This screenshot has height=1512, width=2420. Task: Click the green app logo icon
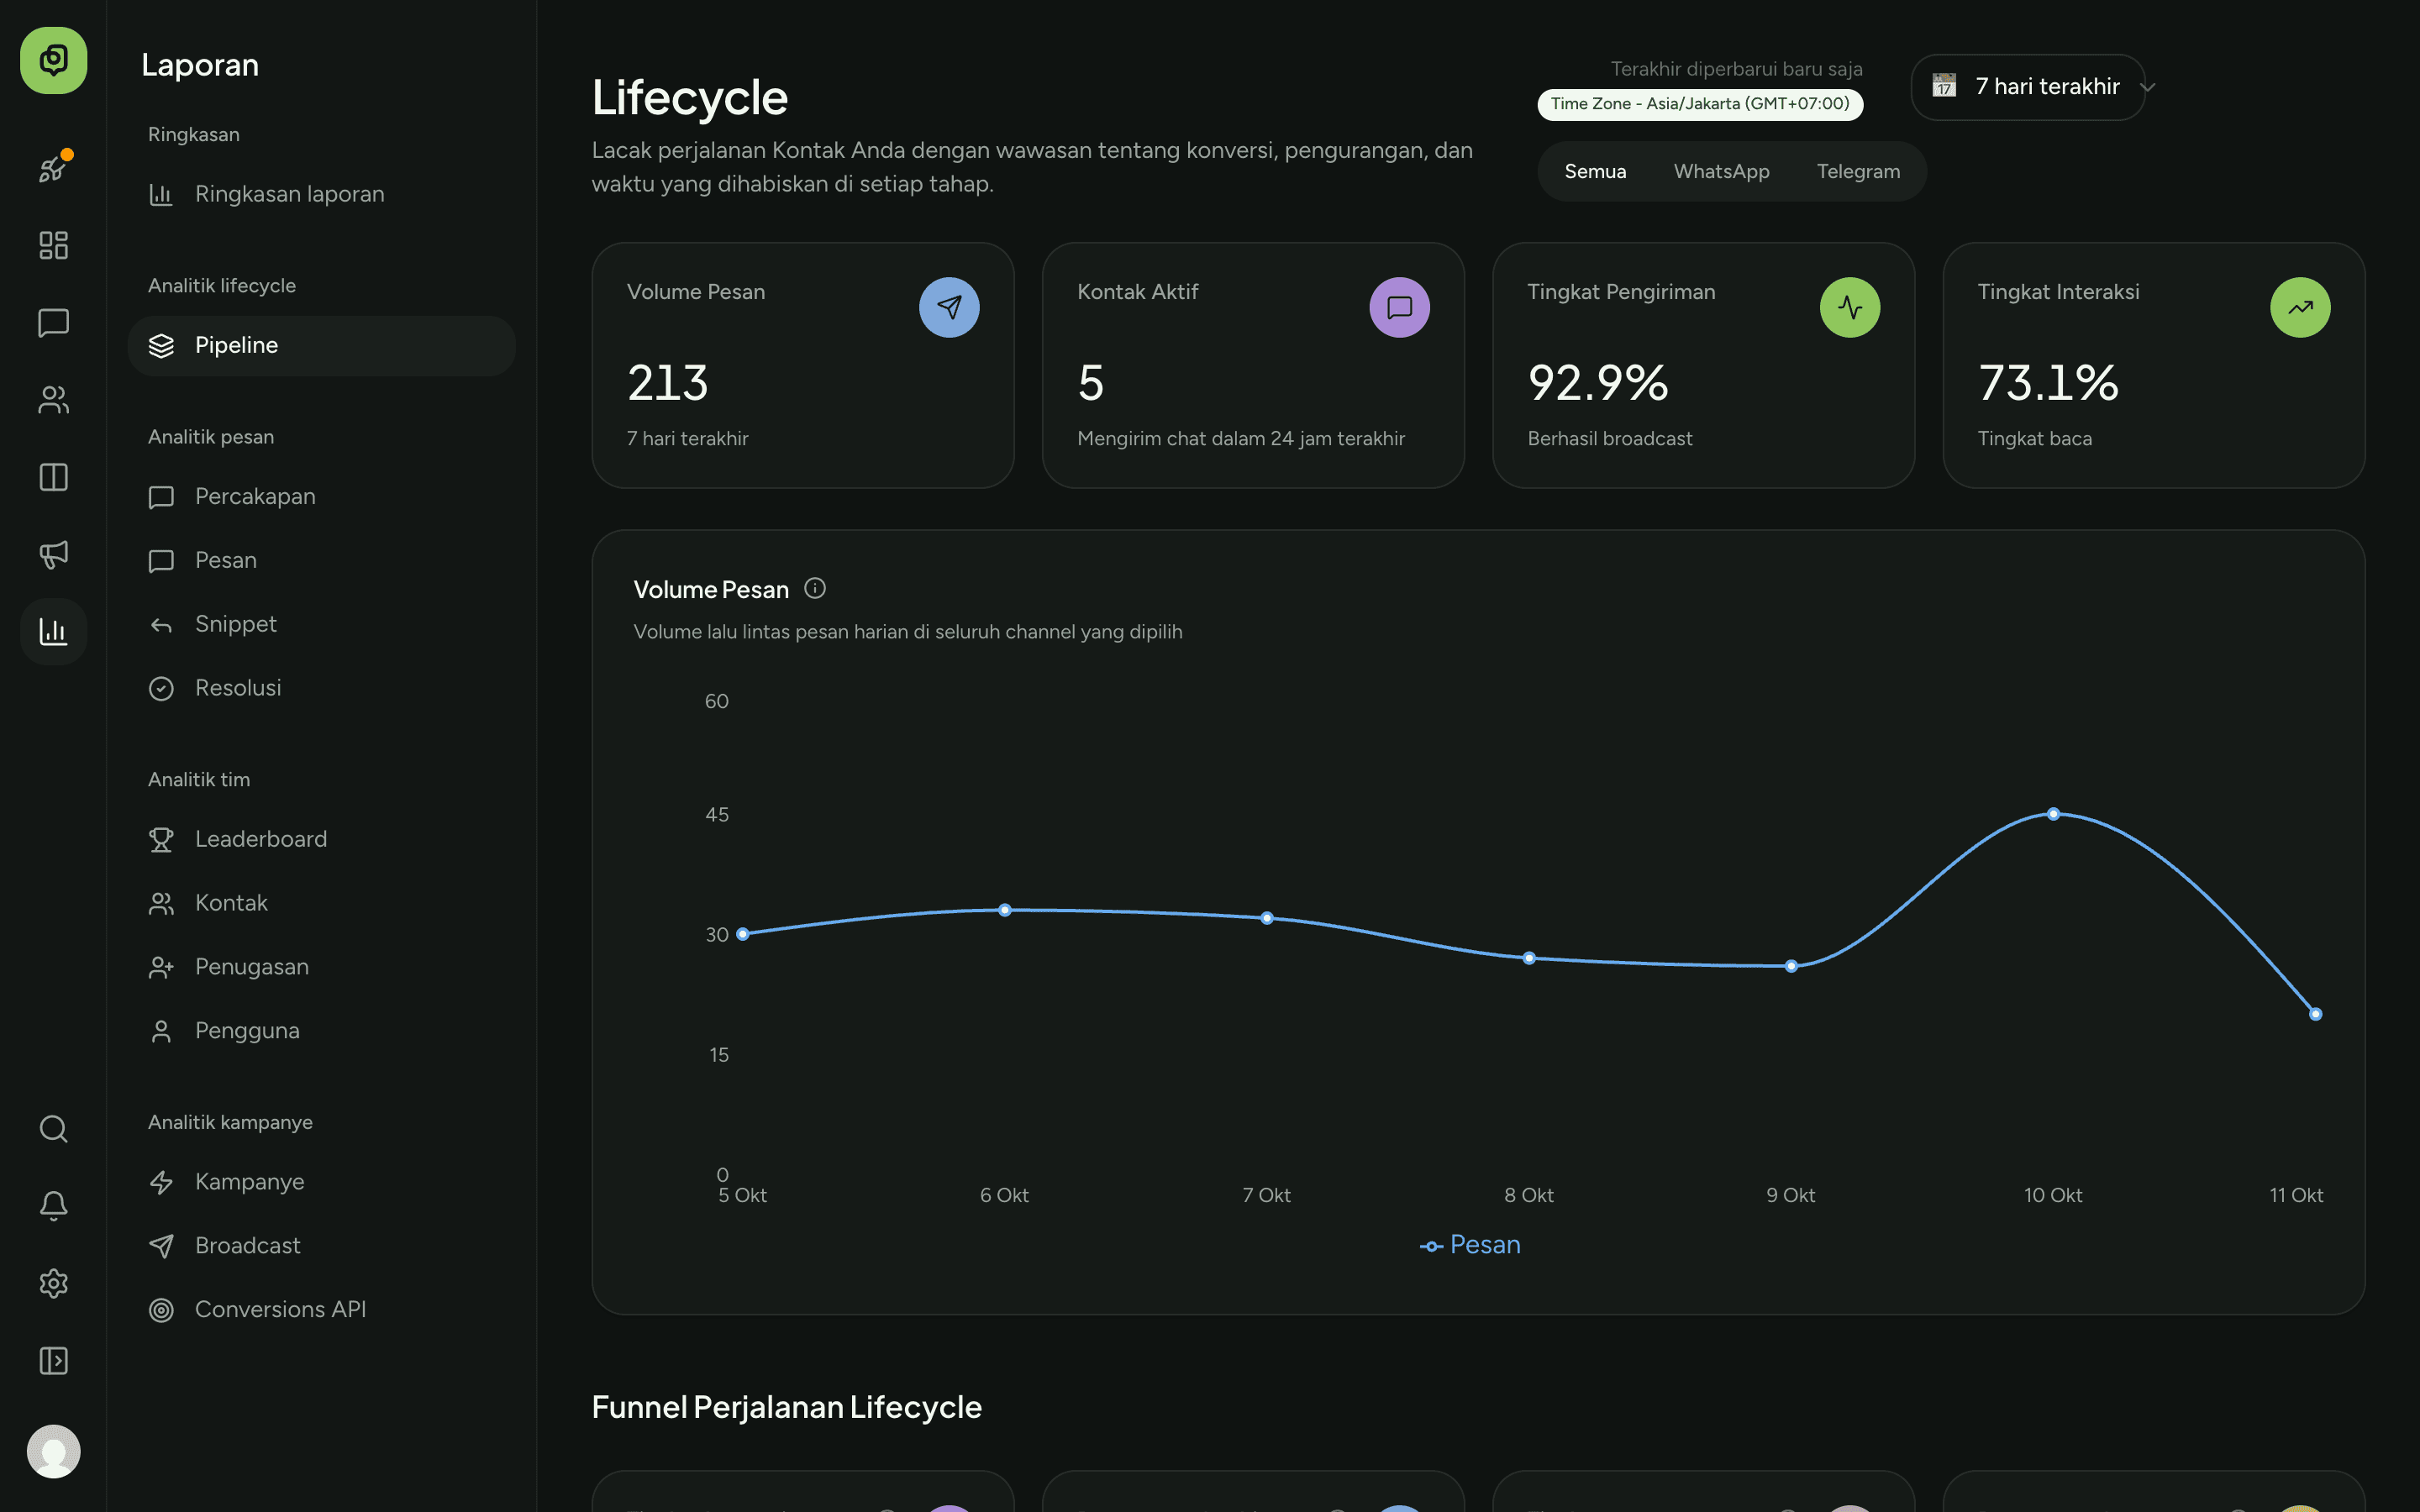pyautogui.click(x=53, y=60)
